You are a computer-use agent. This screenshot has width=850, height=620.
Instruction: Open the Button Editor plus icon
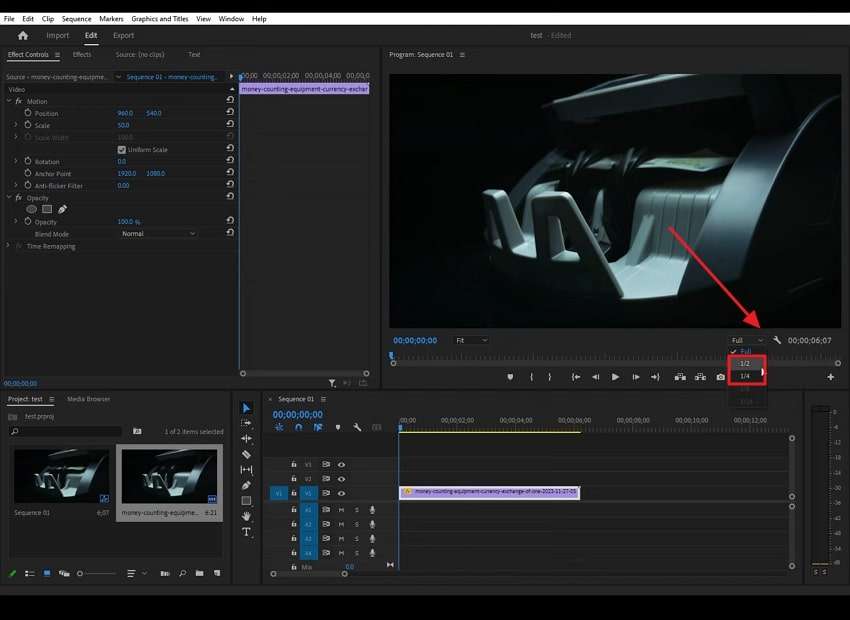[x=830, y=377]
